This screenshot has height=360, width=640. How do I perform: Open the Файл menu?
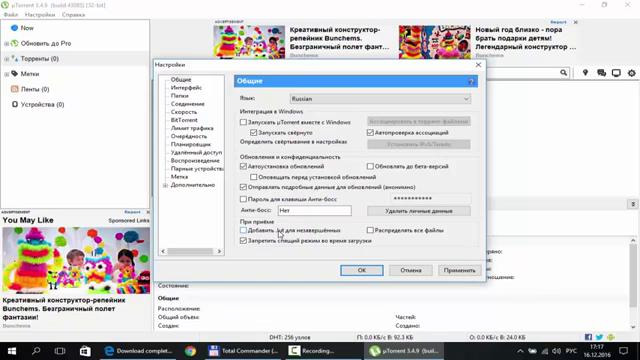pyautogui.click(x=11, y=15)
